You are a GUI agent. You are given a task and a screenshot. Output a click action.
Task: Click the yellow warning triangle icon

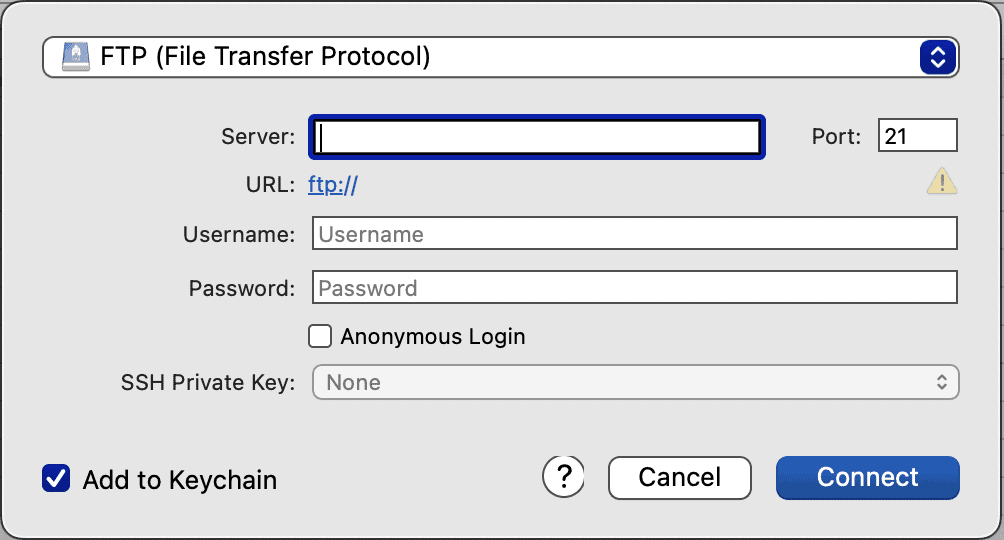[x=941, y=182]
